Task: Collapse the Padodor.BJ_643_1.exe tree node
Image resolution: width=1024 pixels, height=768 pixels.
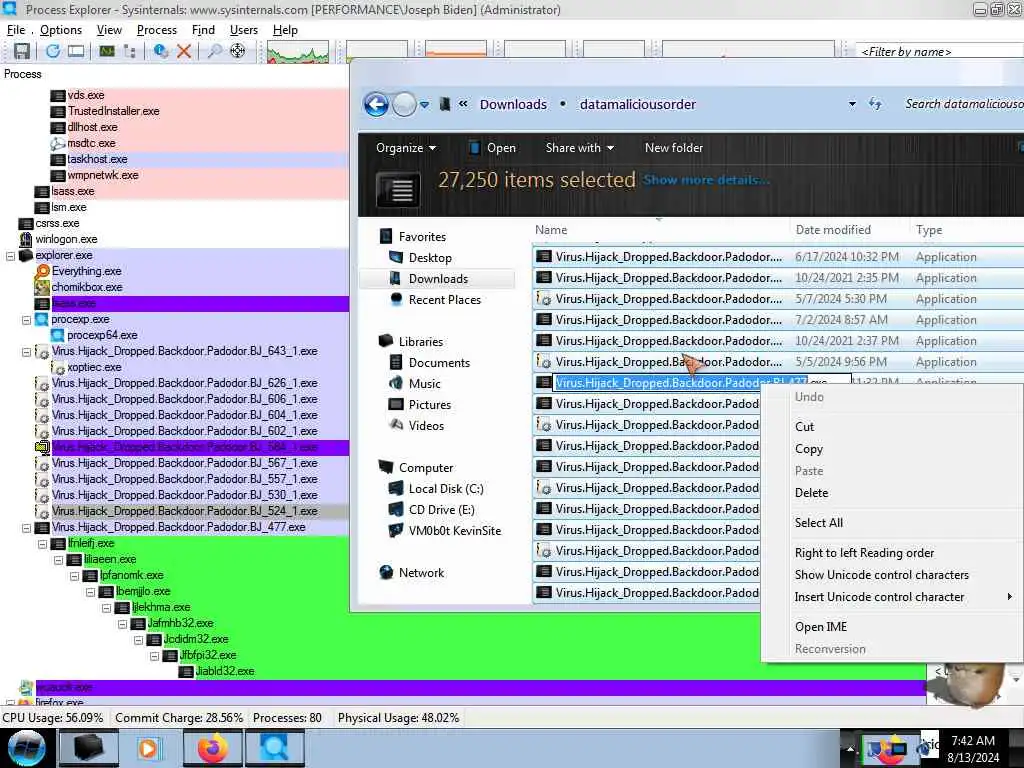Action: (x=26, y=351)
